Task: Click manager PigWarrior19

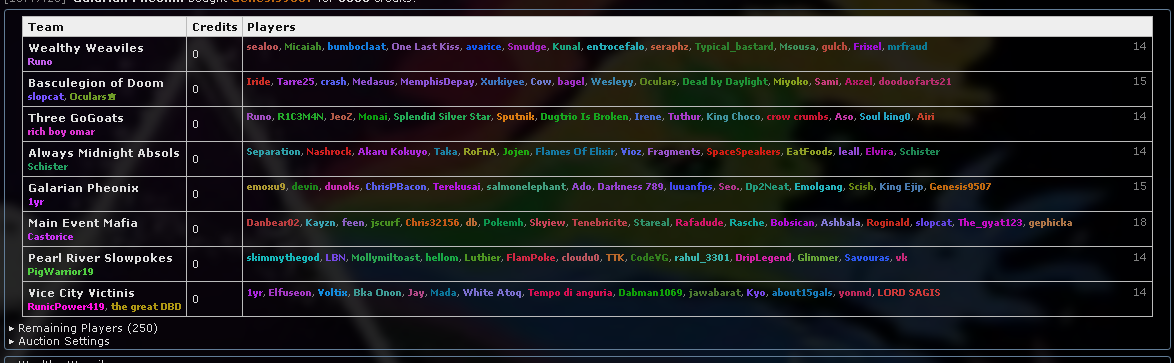Action: pyautogui.click(x=61, y=272)
